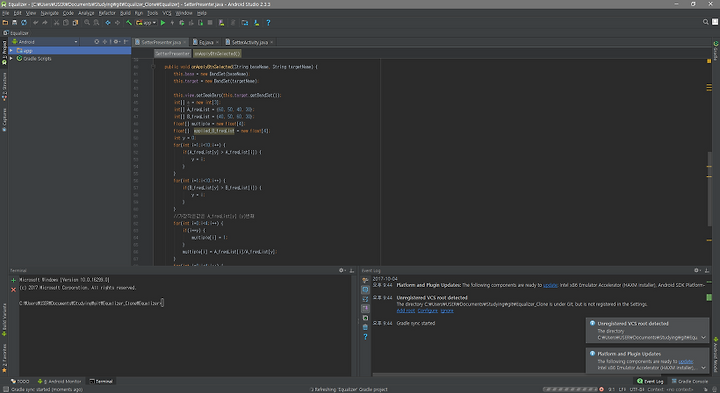Open Replace toolbar icon next to Find
This screenshot has width=720, height=393.
96,22
